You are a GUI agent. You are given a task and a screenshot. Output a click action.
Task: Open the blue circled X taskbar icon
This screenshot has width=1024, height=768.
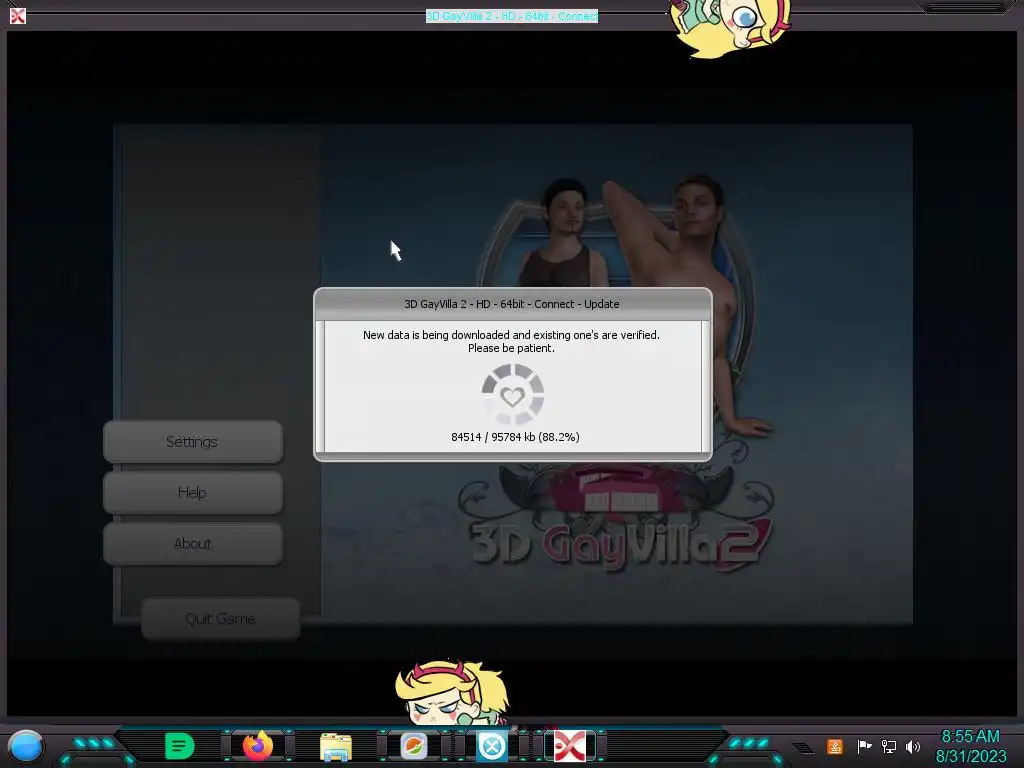tap(492, 746)
